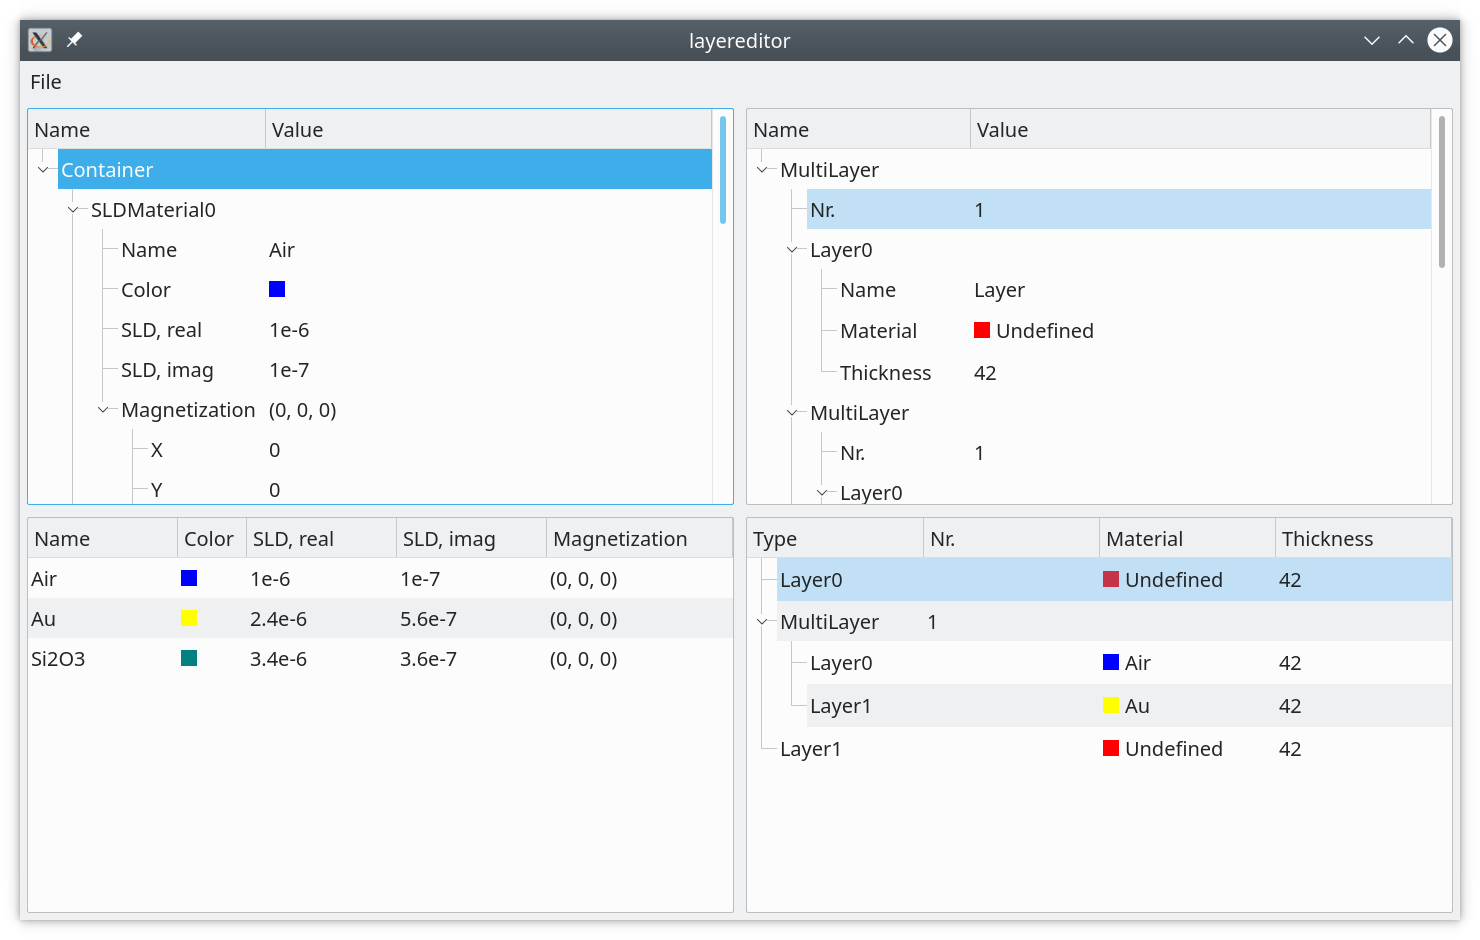Image resolution: width=1480 pixels, height=940 pixels.
Task: Select the Y component row
Action: coord(430,490)
